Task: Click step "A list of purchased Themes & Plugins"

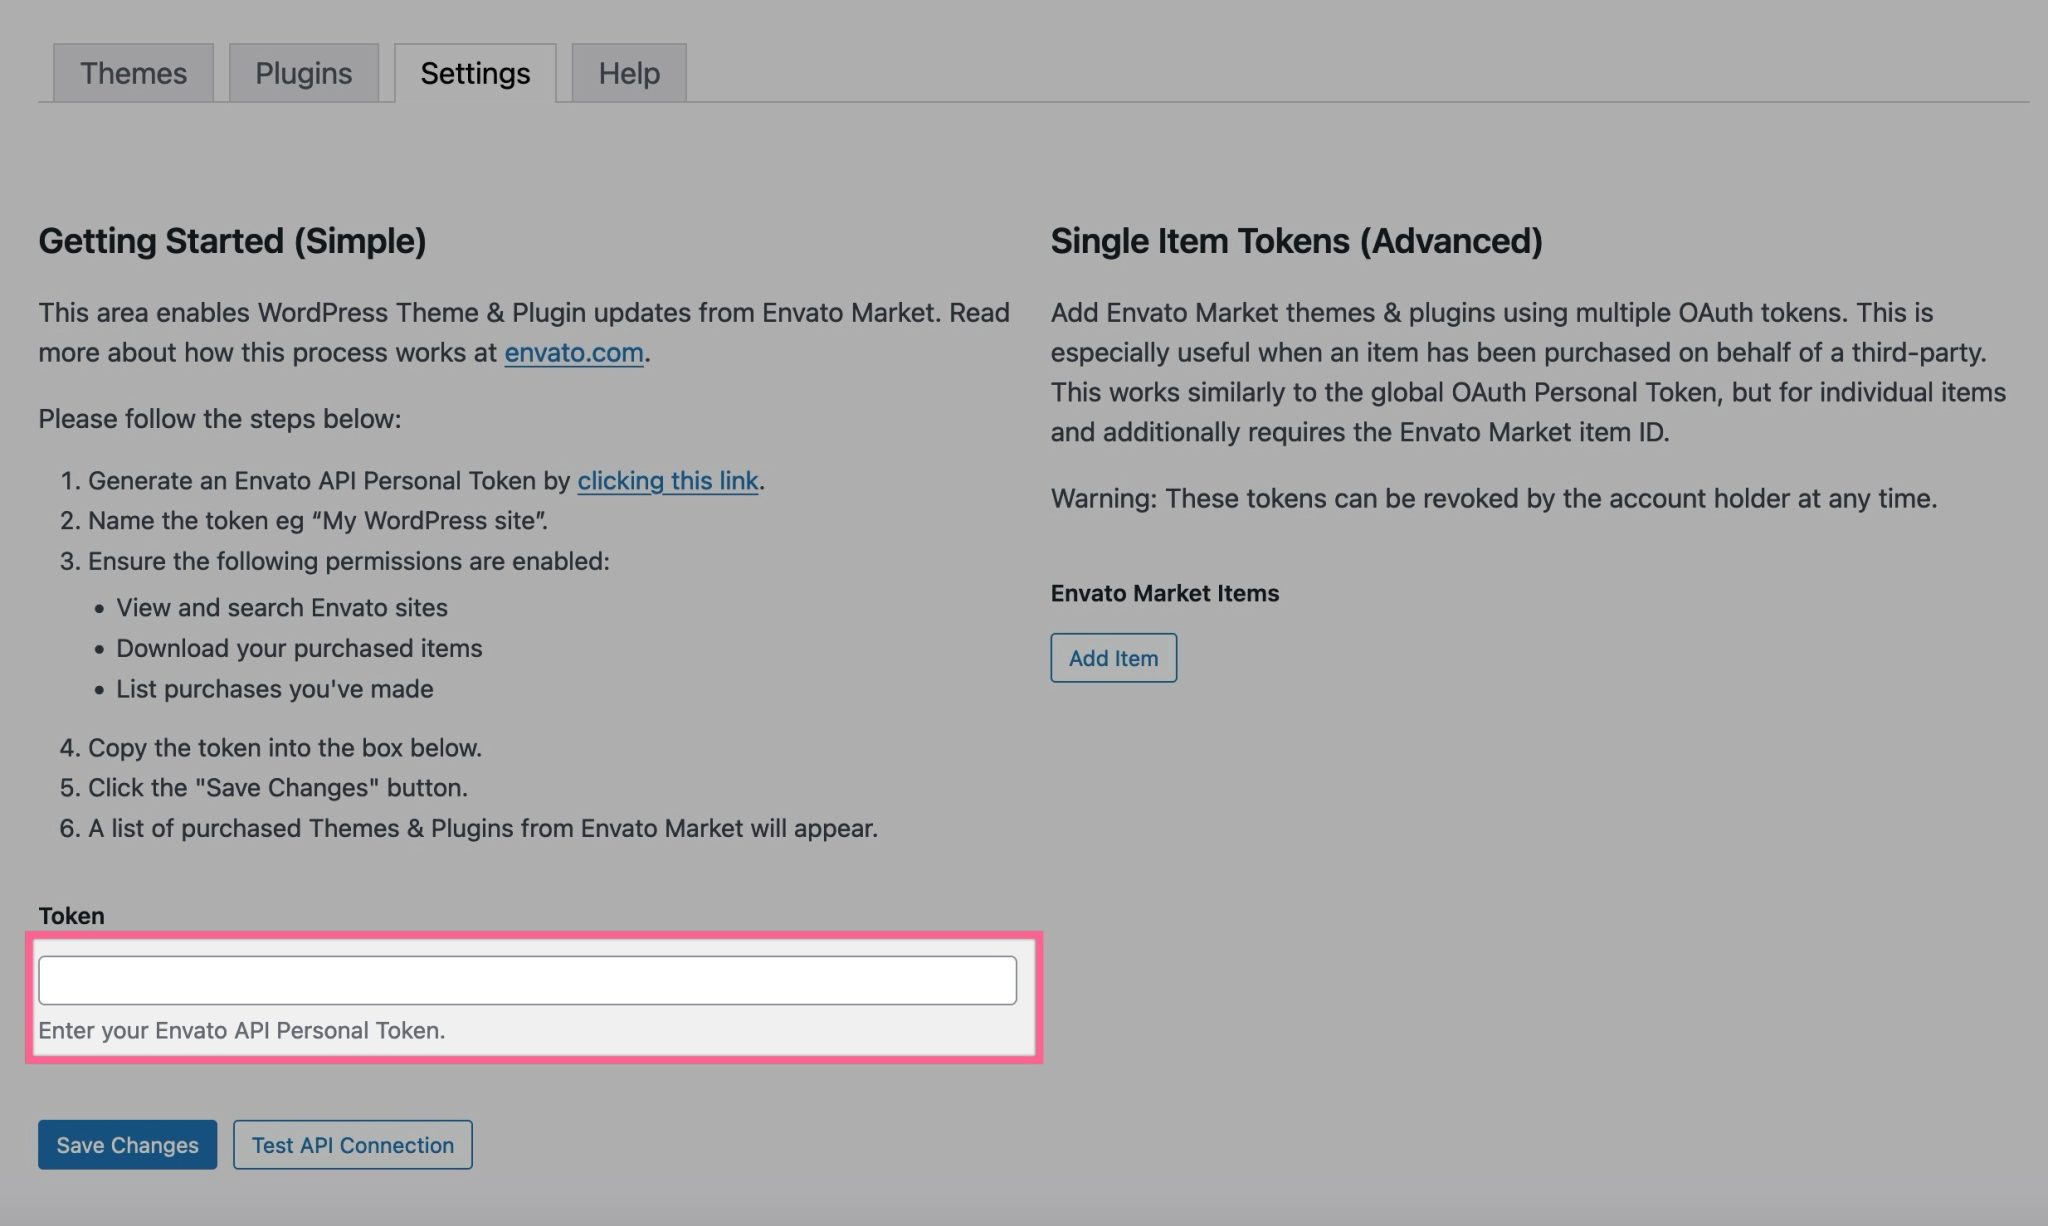Action: coord(483,829)
